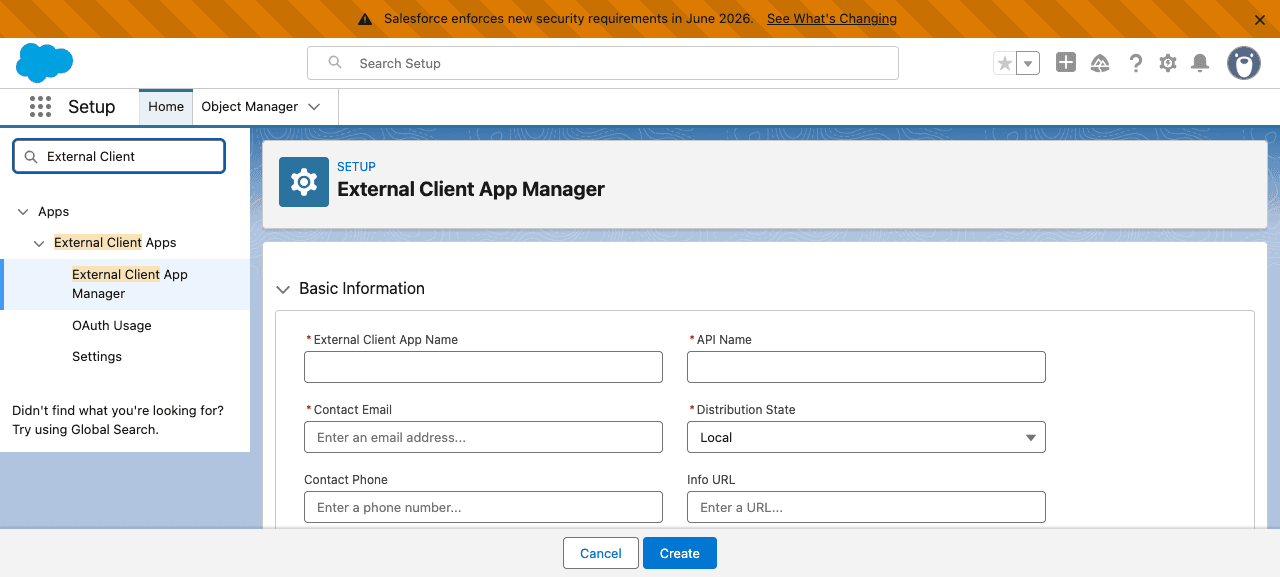Screen dimensions: 1280x577
Task: Switch to the Object Manager tab
Action: 250,107
